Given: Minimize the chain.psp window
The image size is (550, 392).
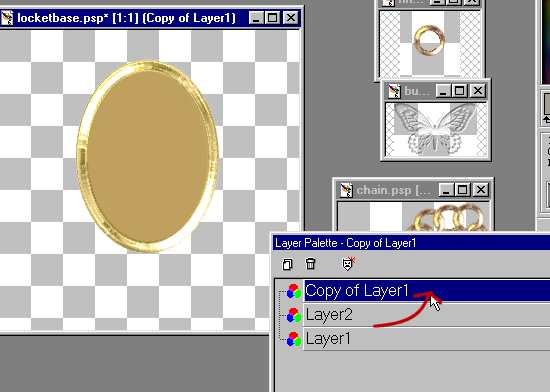Looking at the screenshot, I should click(x=446, y=190).
